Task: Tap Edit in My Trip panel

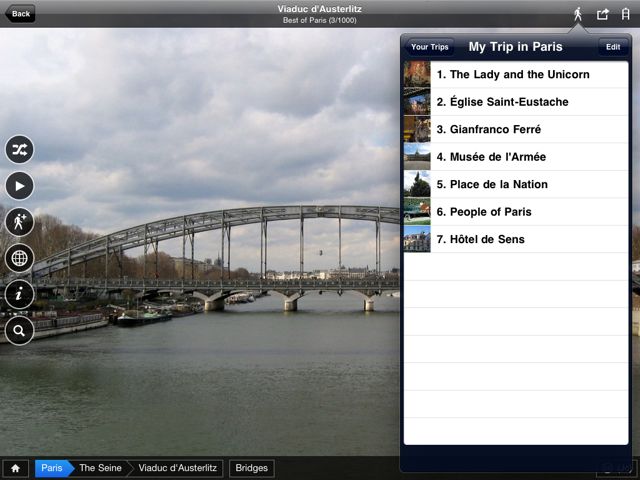Action: (613, 47)
